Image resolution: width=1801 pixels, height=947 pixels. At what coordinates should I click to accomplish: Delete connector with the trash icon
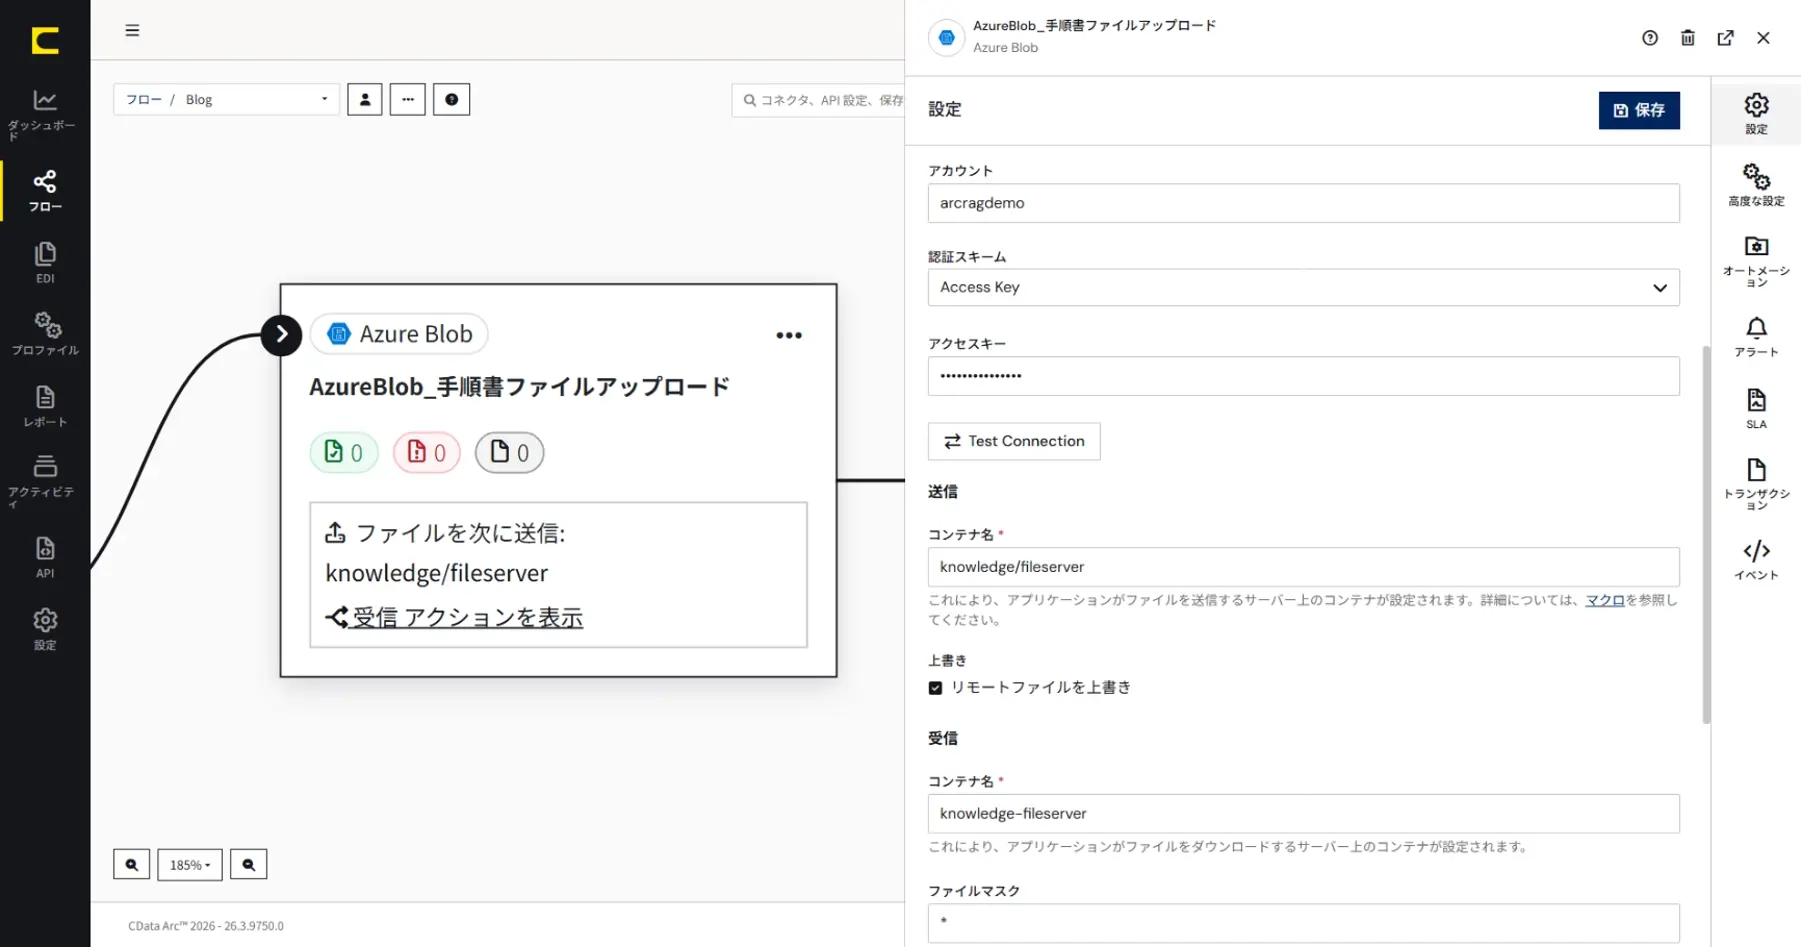(x=1688, y=38)
